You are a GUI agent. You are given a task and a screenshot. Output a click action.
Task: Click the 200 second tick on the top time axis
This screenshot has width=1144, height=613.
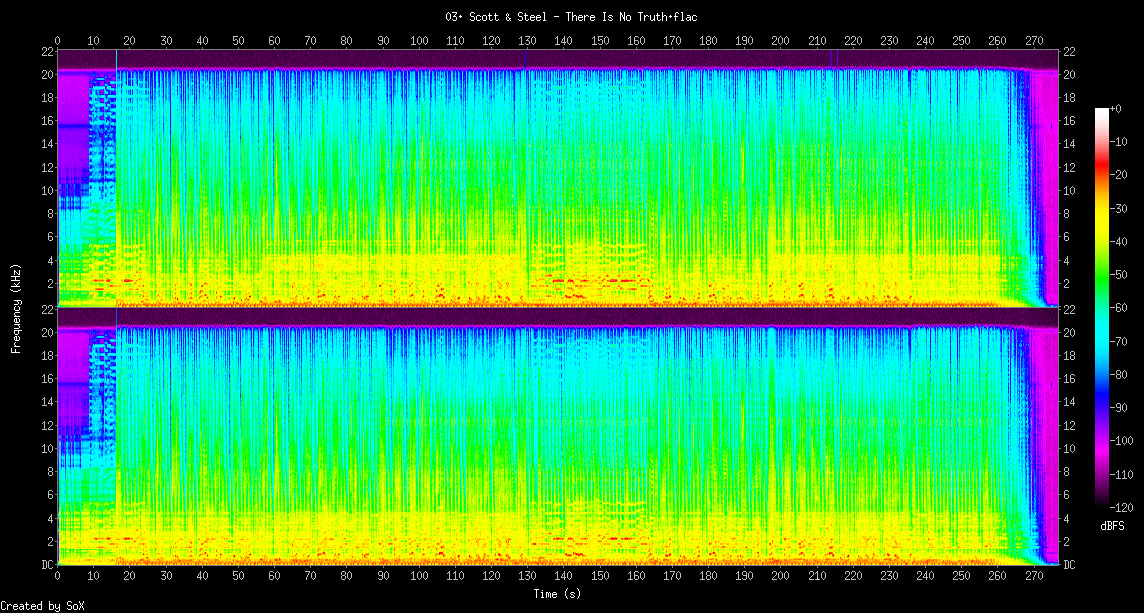click(x=780, y=41)
